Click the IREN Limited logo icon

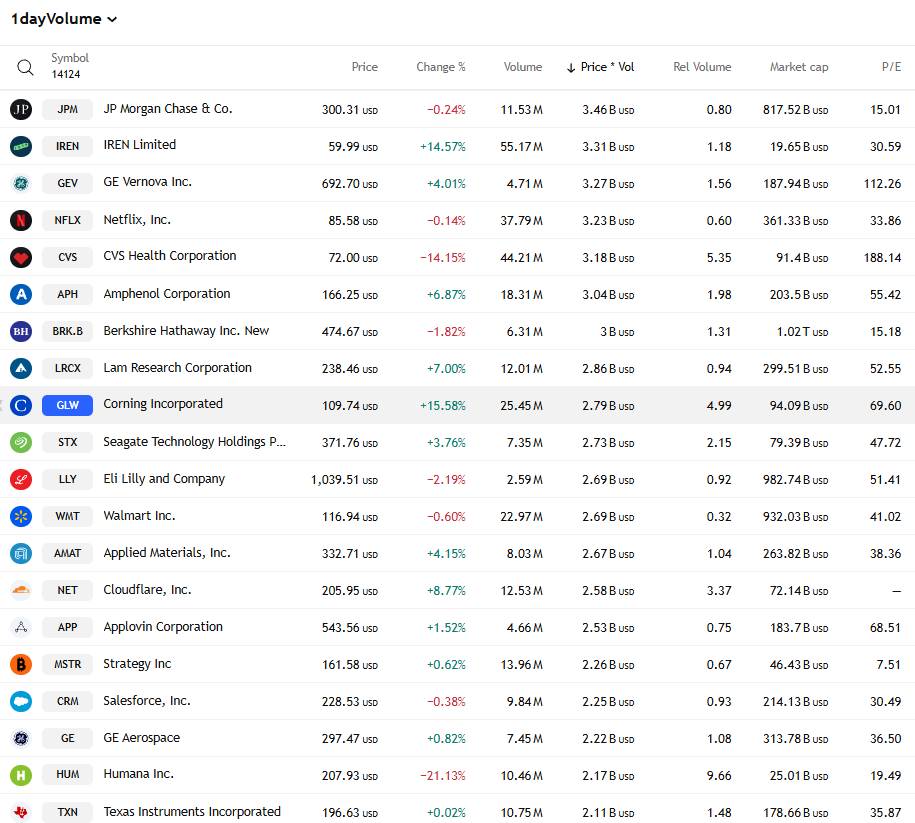coord(21,147)
